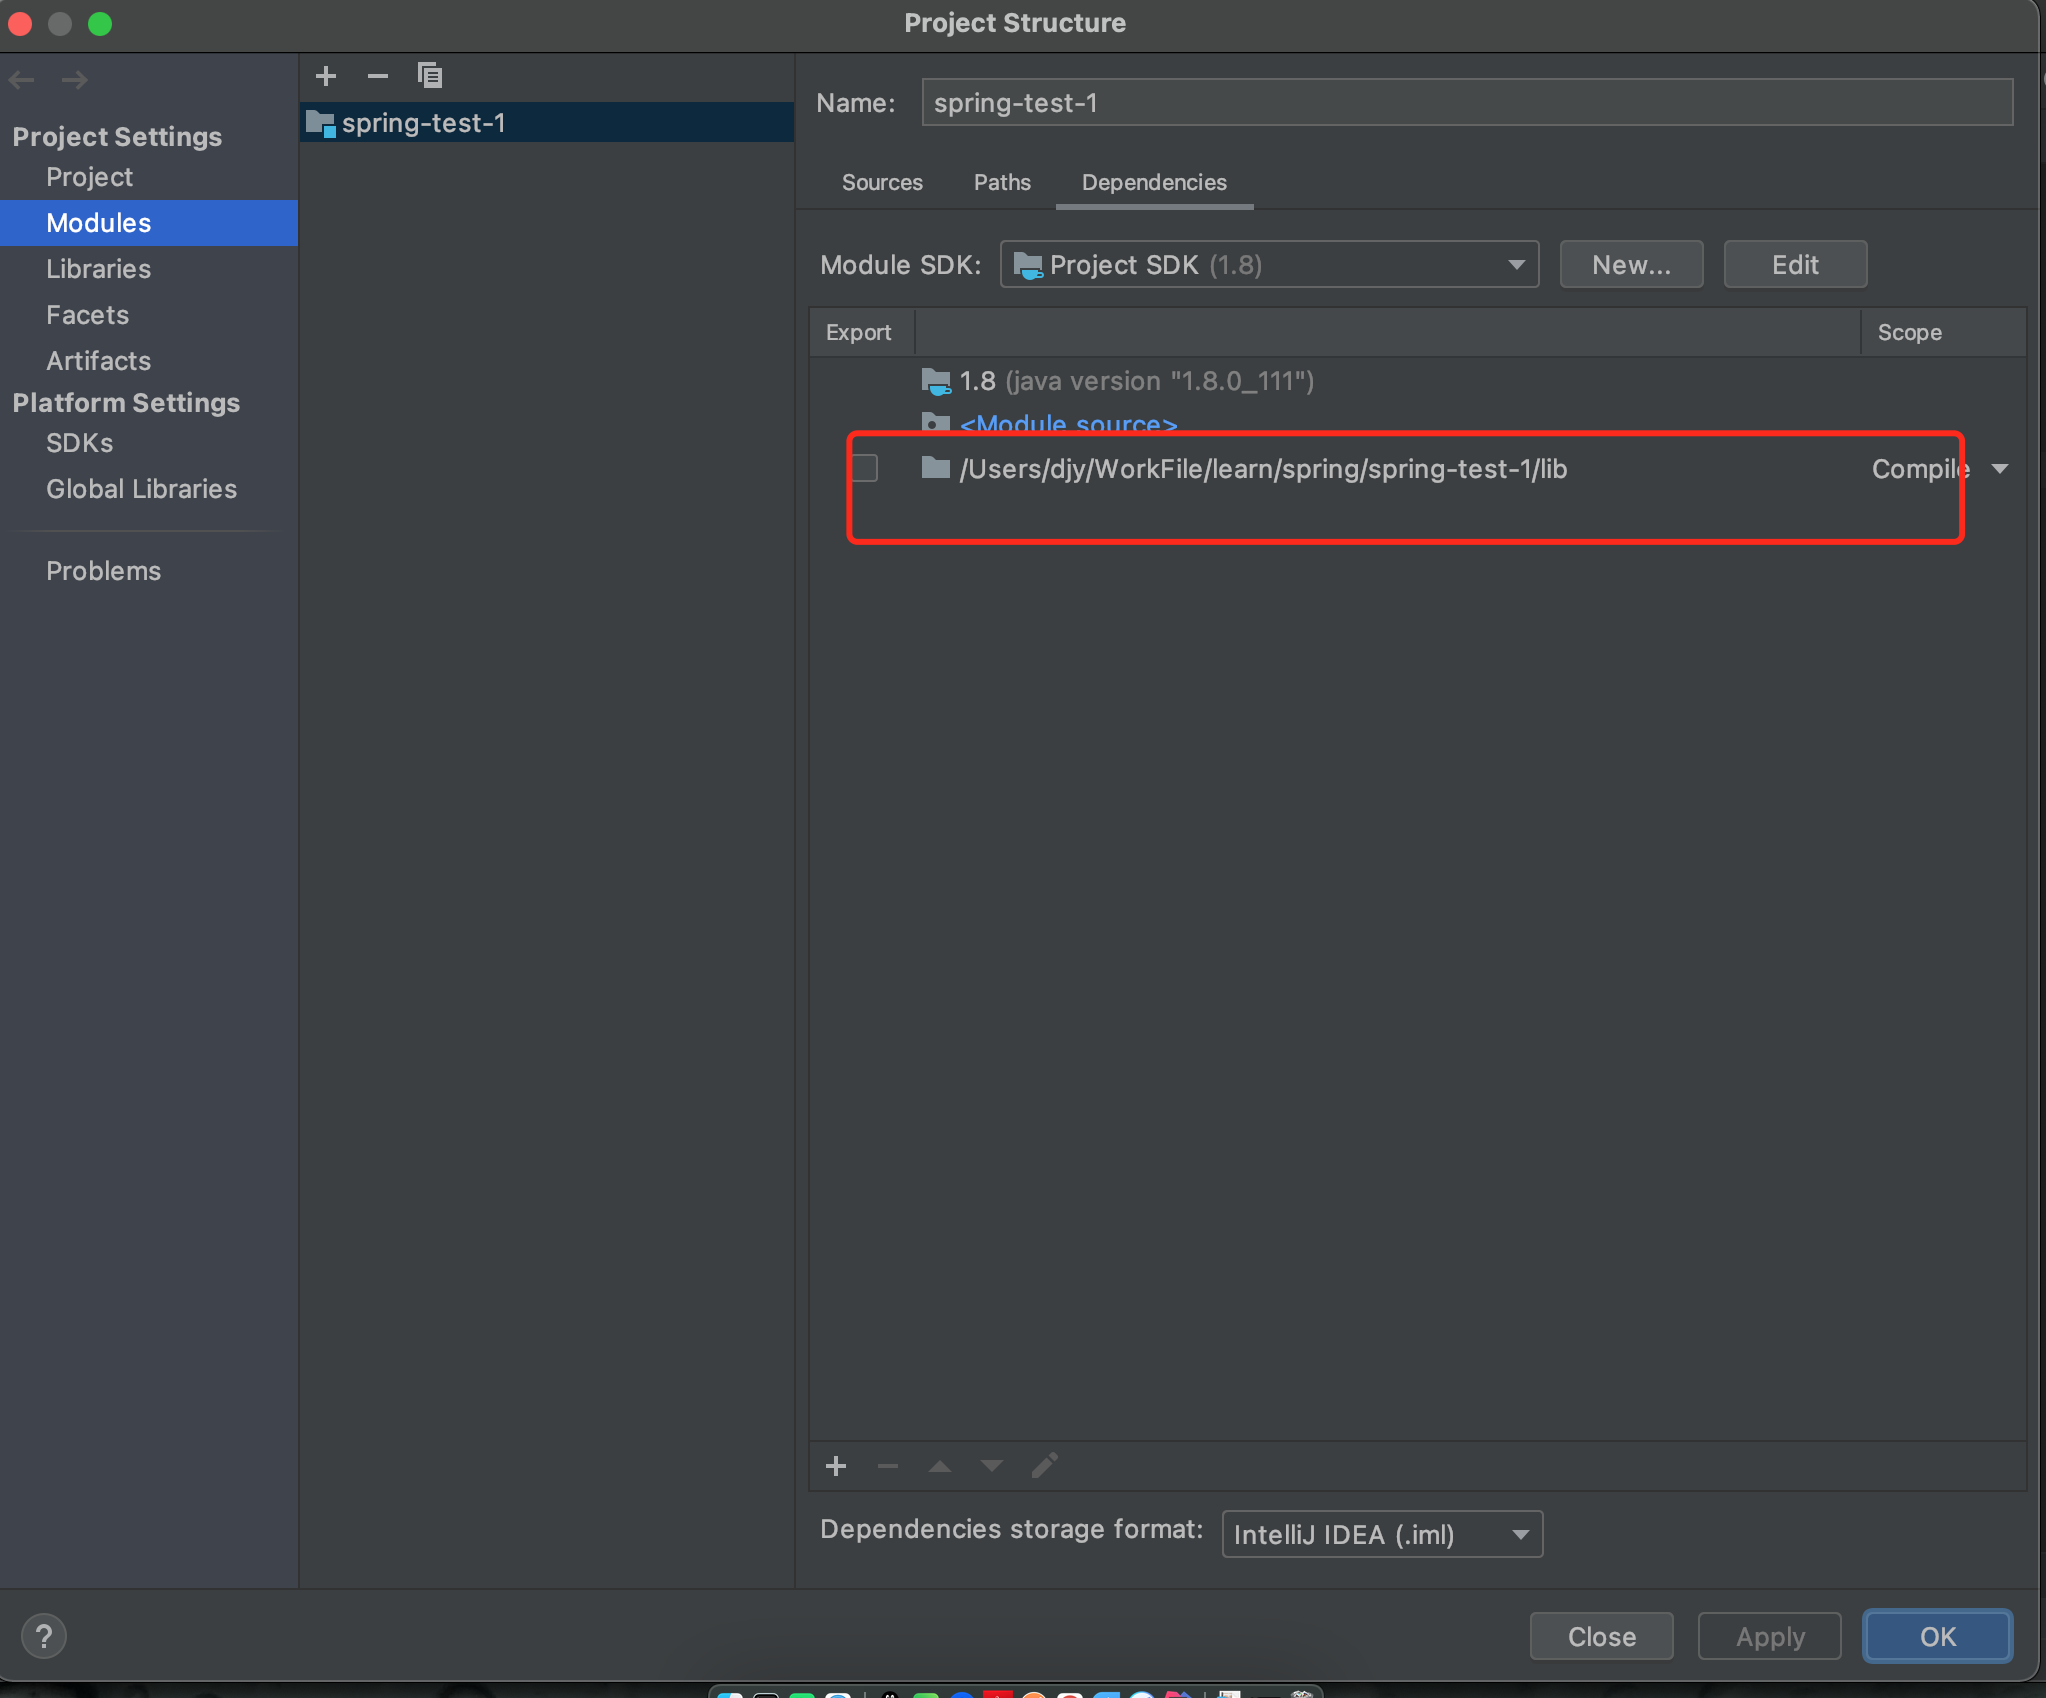Open Compile scope dropdown arrow
This screenshot has height=1698, width=2046.
coord(2000,469)
